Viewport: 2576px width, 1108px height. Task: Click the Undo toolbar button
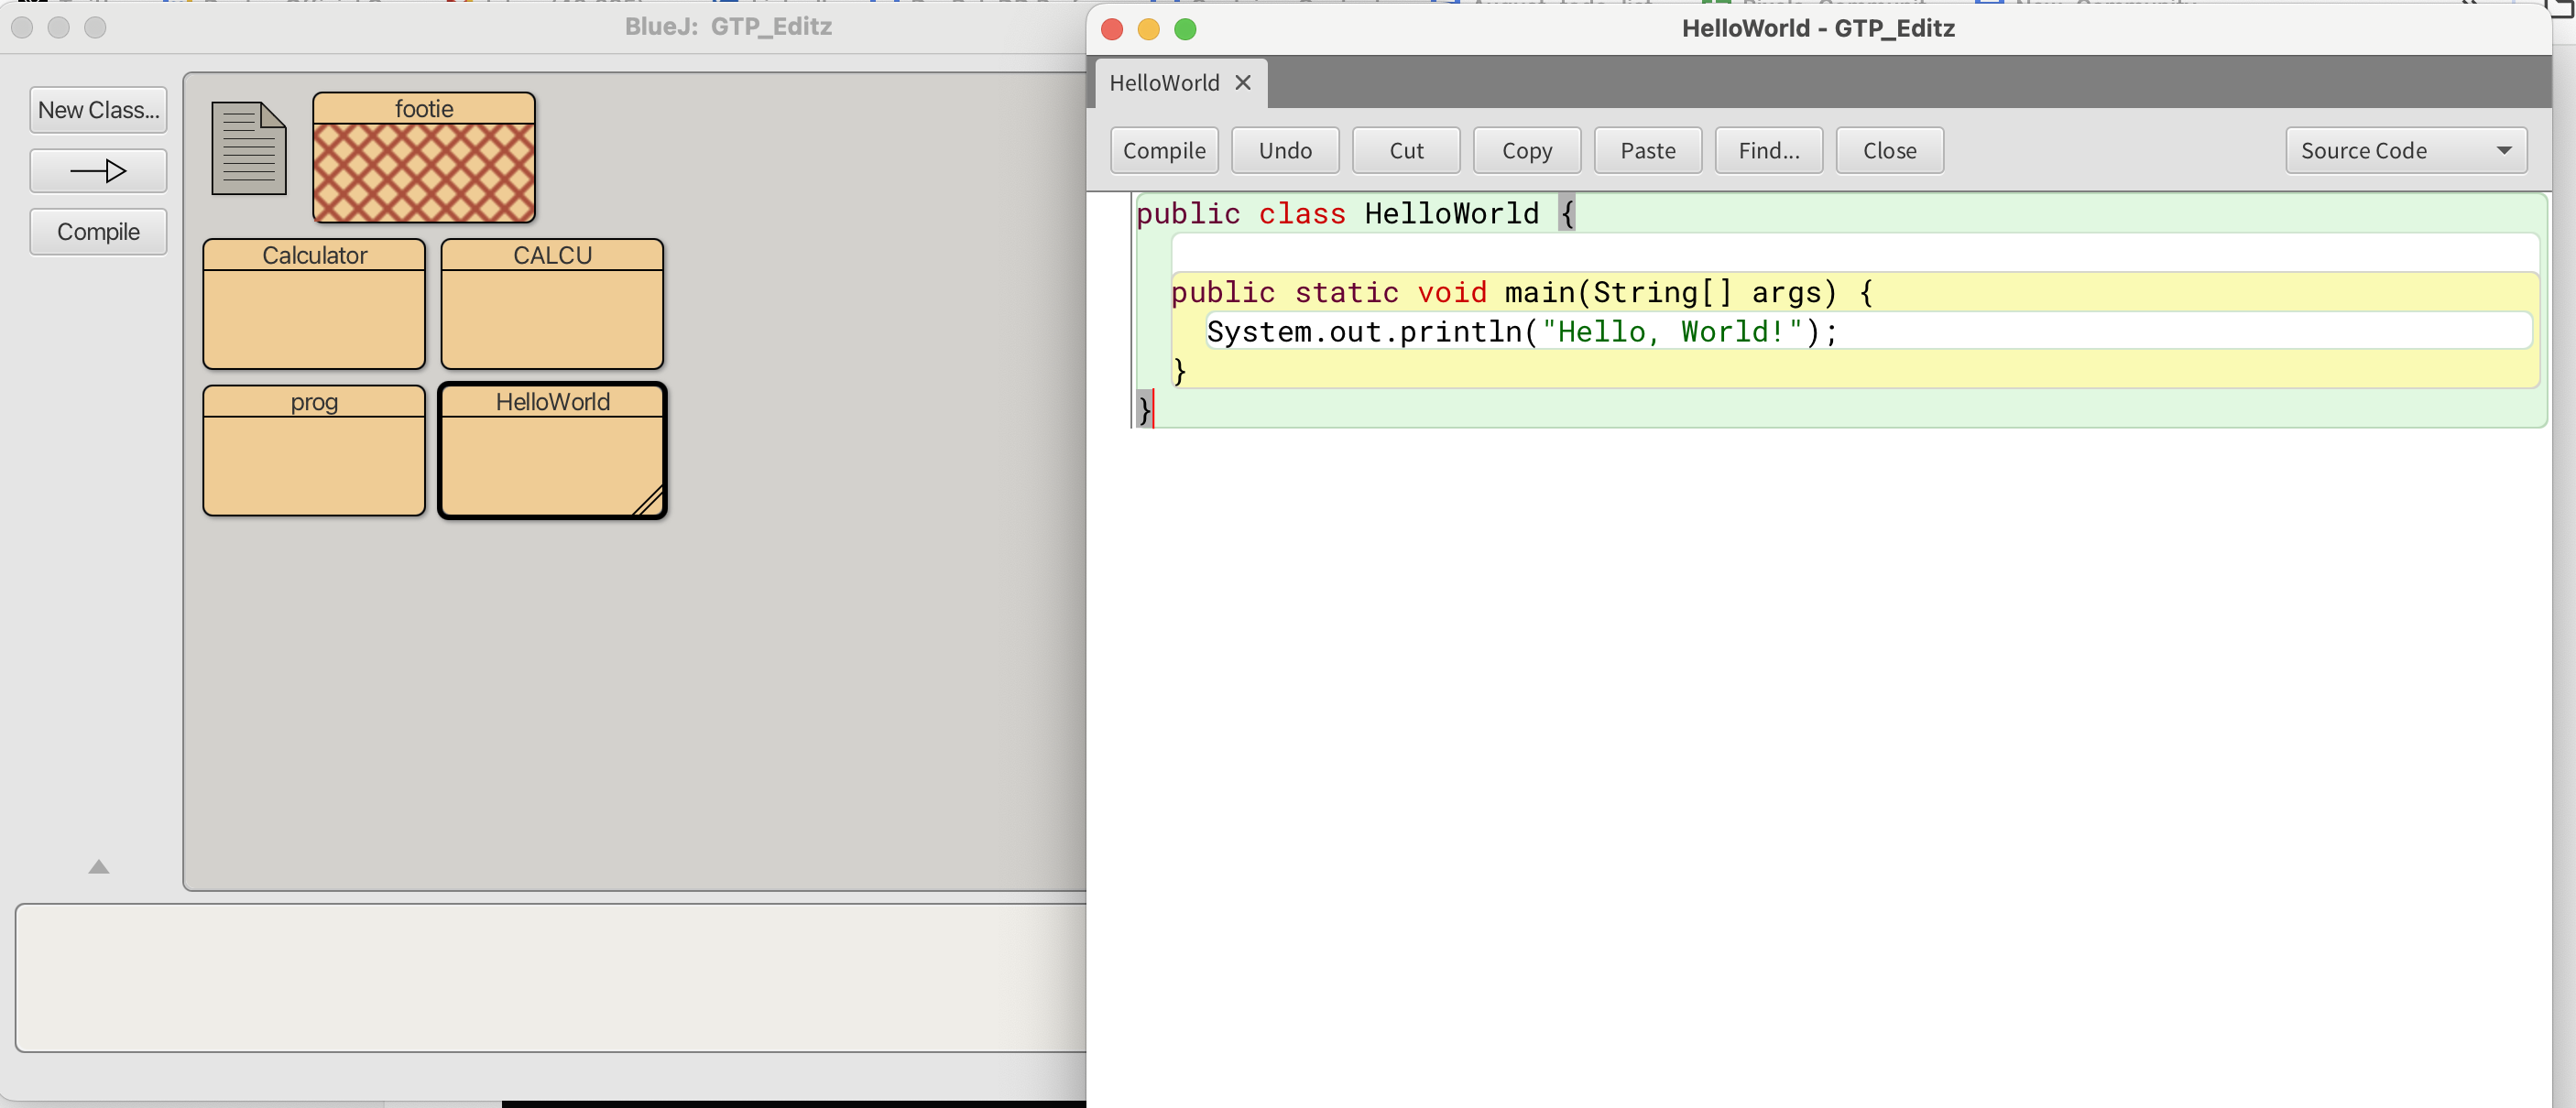1285,151
